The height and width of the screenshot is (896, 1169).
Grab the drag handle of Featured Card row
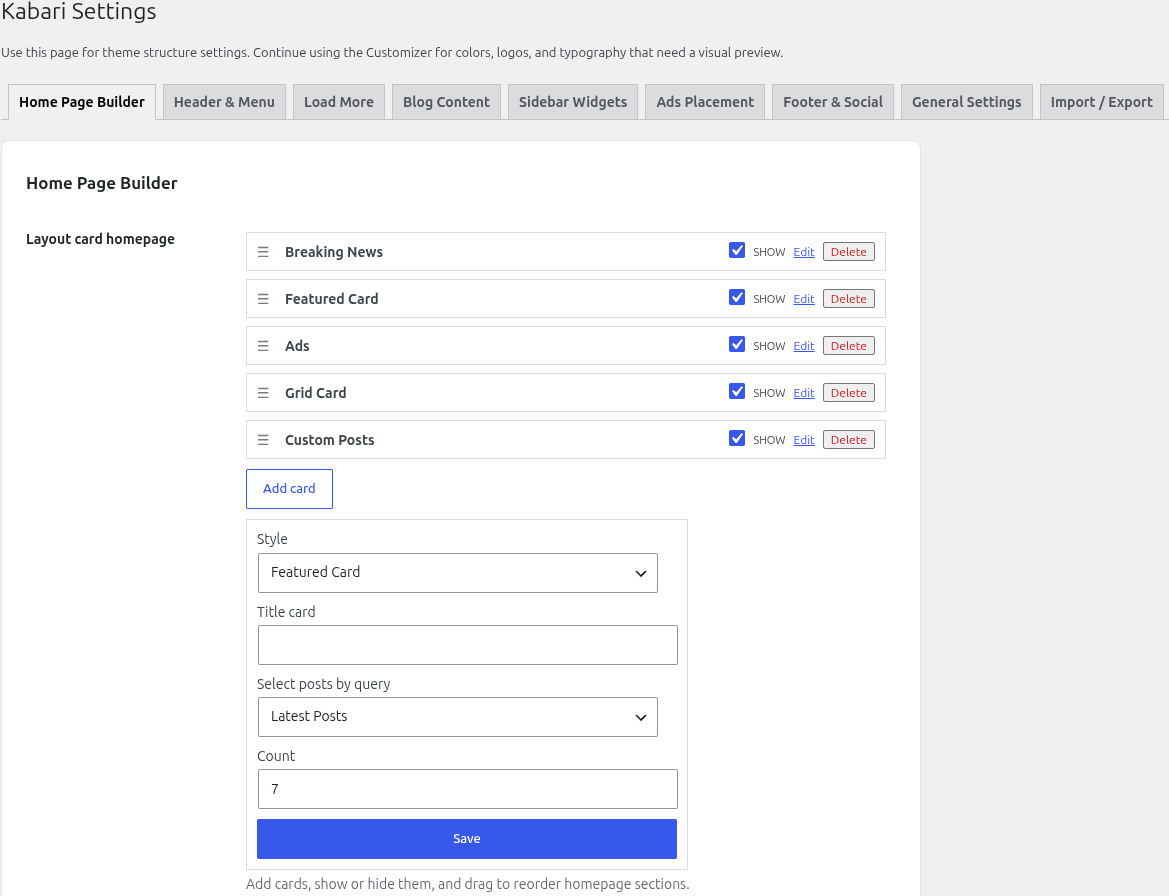click(x=263, y=299)
